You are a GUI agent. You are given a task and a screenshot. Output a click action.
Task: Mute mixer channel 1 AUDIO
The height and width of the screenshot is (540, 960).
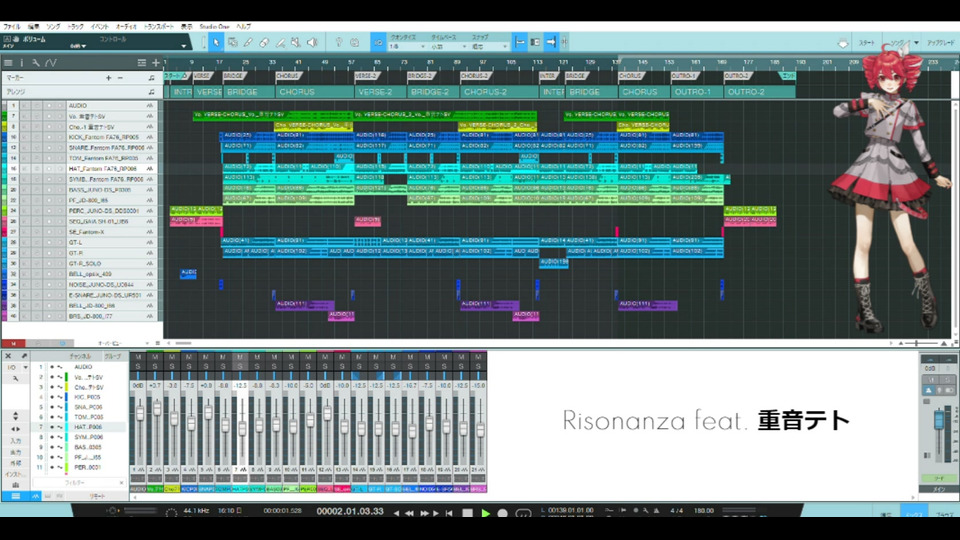138,357
